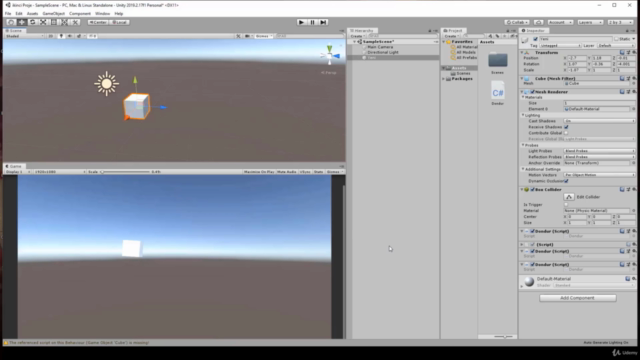Click Stats button in Game view
The image size is (640, 360).
coord(318,172)
